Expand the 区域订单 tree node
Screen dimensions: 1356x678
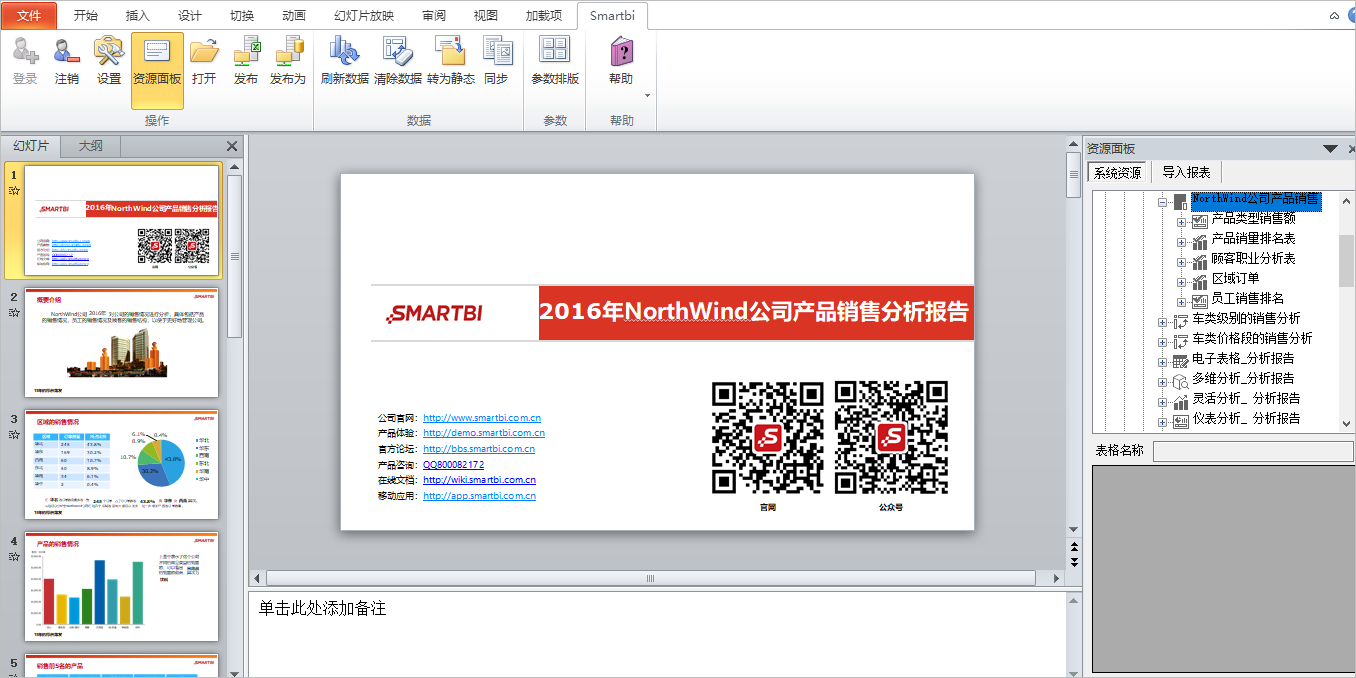1182,282
